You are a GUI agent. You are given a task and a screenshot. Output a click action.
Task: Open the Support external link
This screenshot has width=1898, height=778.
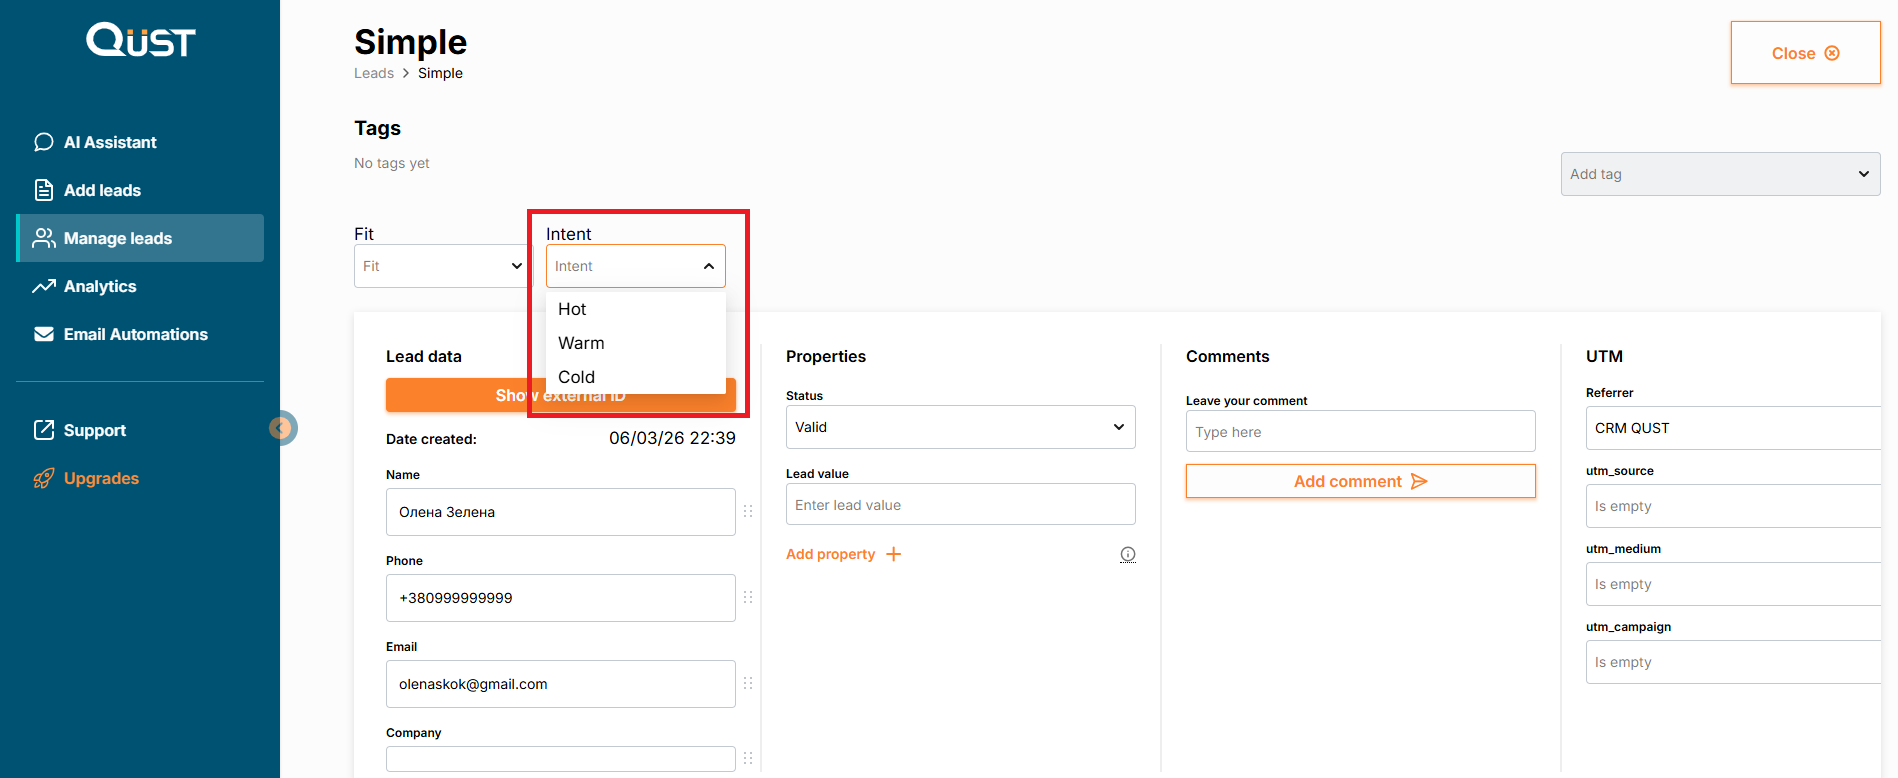(x=94, y=430)
